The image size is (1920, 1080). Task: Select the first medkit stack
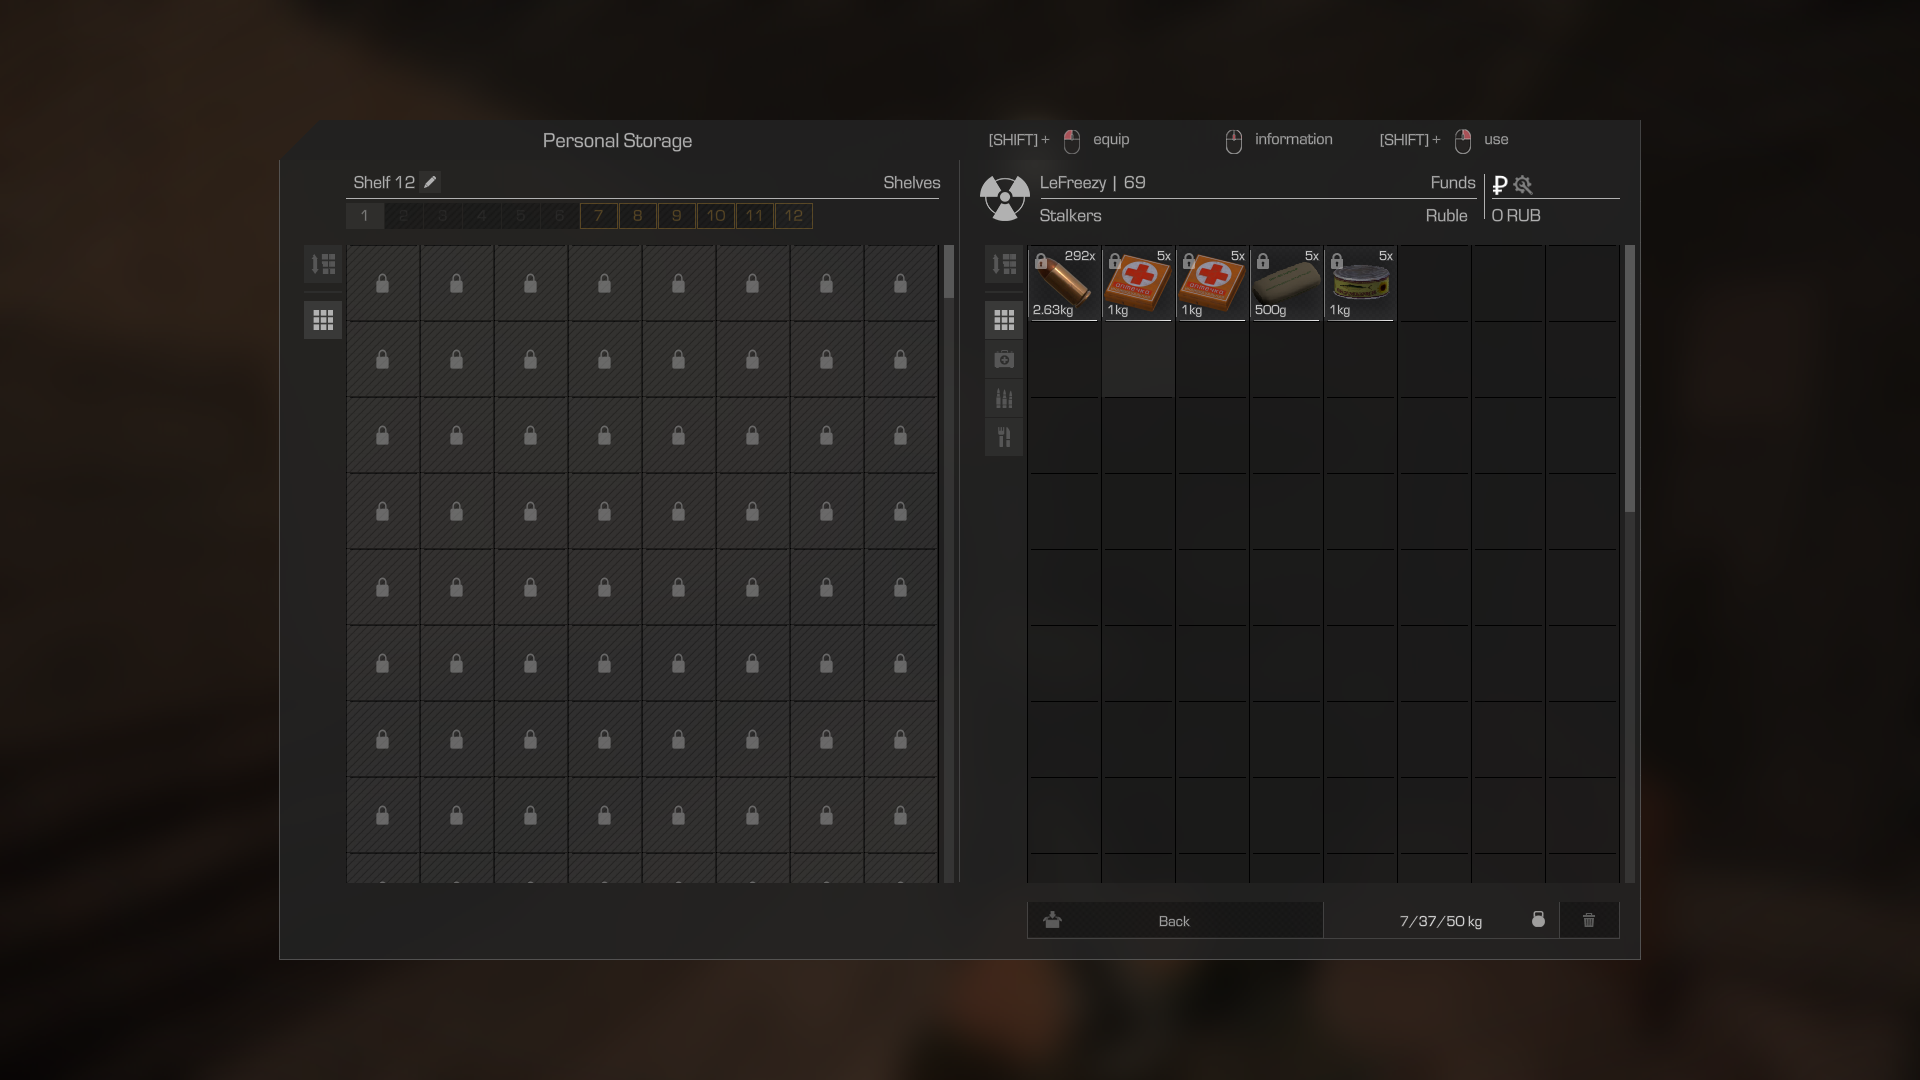[x=1138, y=283]
